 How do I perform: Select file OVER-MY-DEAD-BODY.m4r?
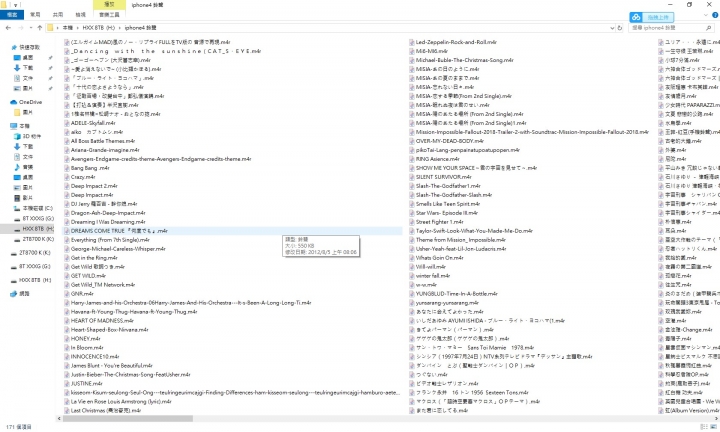[450, 141]
